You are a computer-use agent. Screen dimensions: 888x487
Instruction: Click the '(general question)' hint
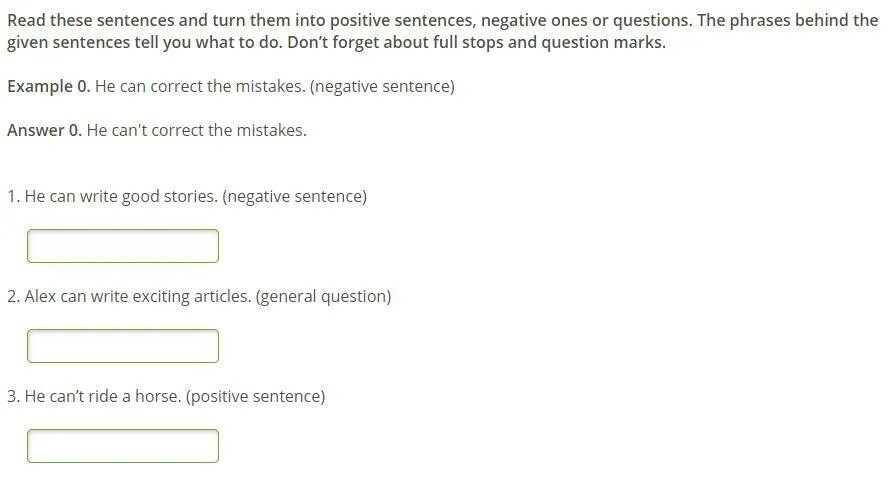[323, 297]
